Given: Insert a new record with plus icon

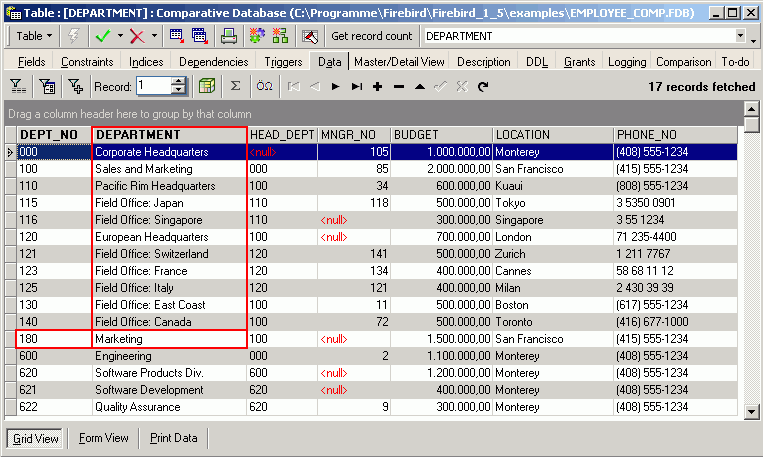Looking at the screenshot, I should pyautogui.click(x=378, y=87).
